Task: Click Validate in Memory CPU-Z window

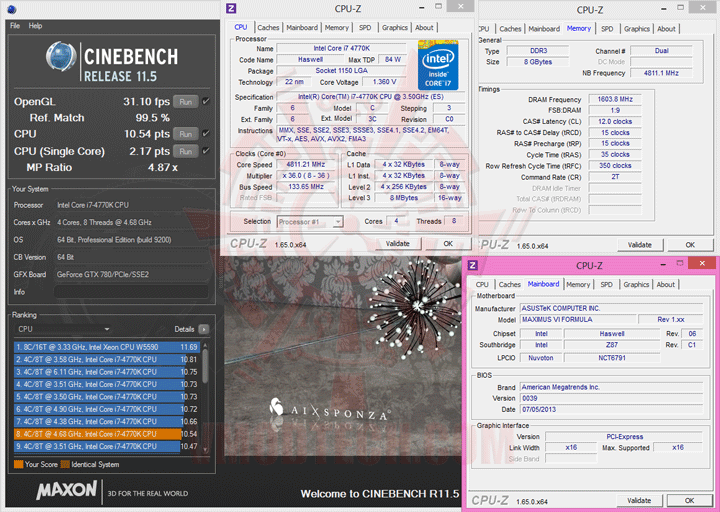Action: coord(640,245)
